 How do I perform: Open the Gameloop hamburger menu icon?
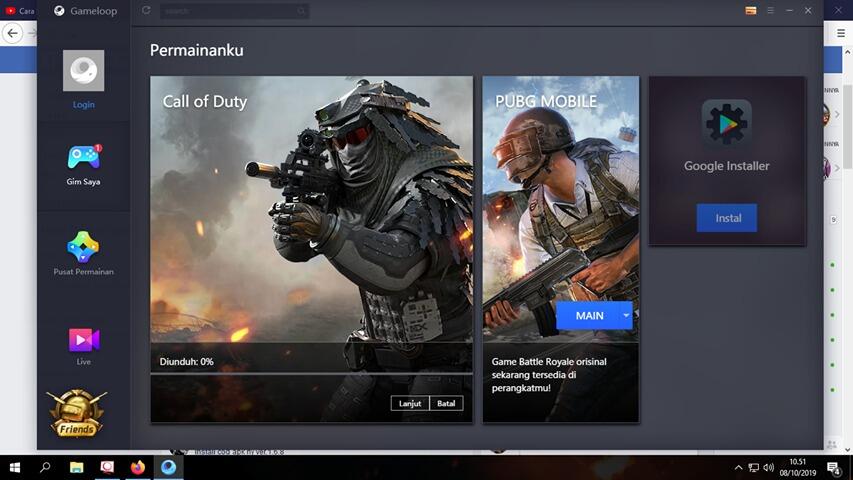(770, 10)
